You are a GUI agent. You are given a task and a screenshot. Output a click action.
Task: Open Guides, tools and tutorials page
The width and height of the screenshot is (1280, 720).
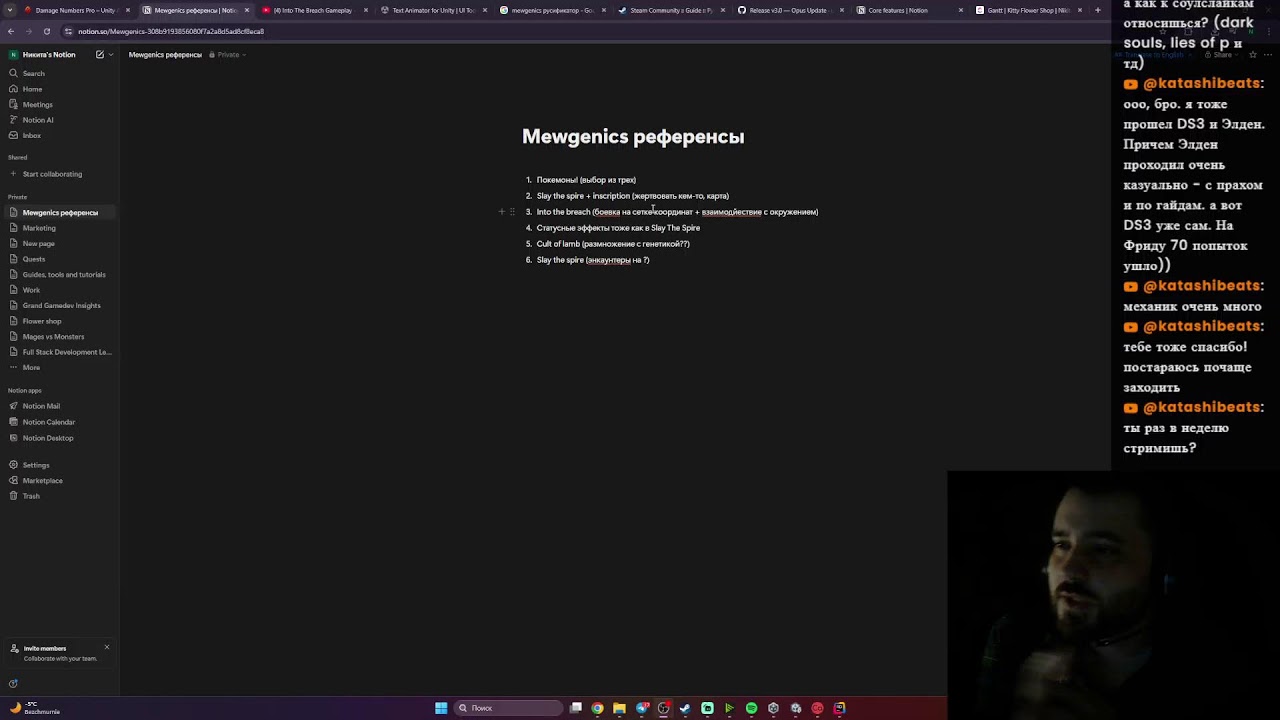click(60, 274)
